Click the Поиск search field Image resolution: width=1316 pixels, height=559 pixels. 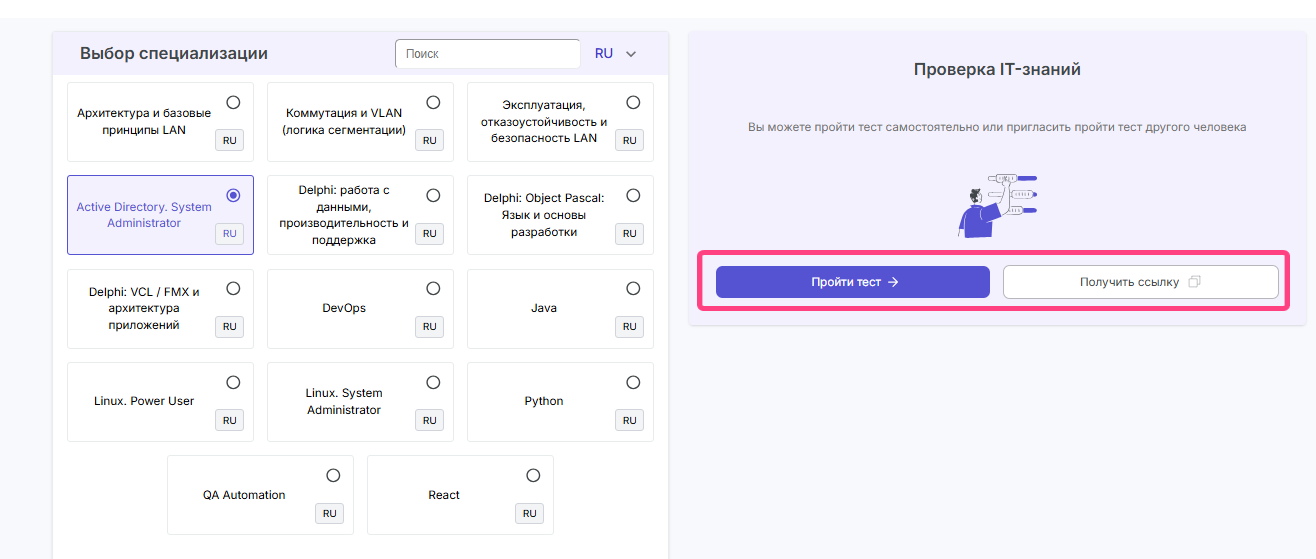pyautogui.click(x=487, y=54)
